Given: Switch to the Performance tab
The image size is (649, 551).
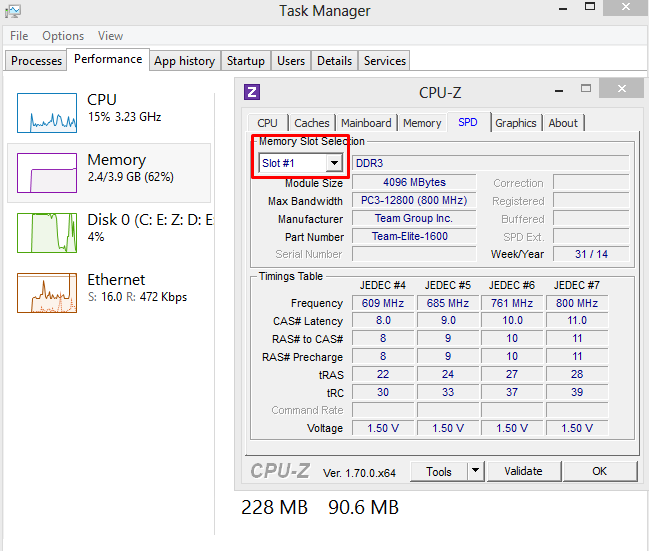Looking at the screenshot, I should click(x=108, y=59).
